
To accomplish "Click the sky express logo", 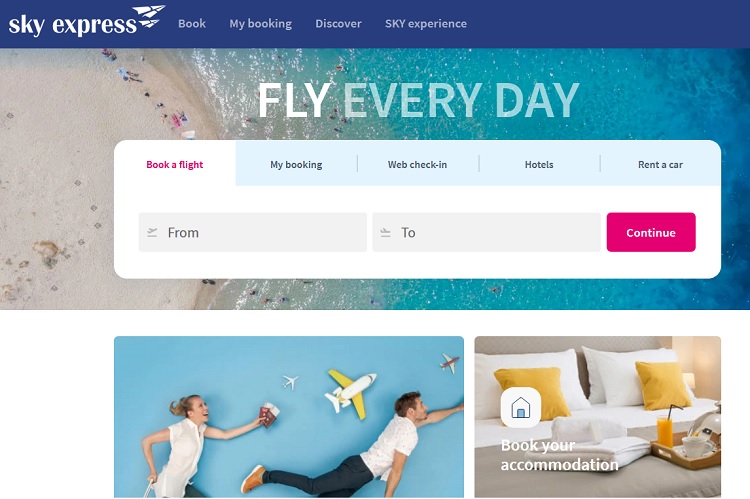I will coord(87,22).
